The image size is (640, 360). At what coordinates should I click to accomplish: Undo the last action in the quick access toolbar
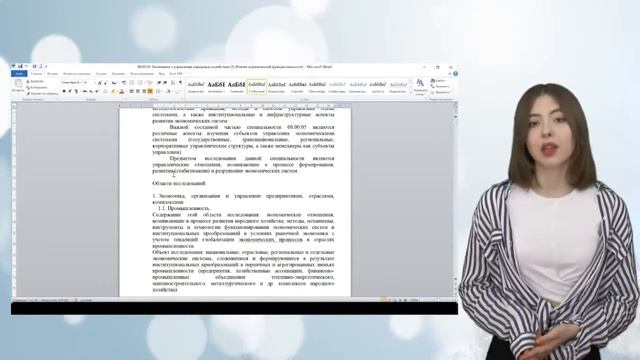pyautogui.click(x=26, y=66)
